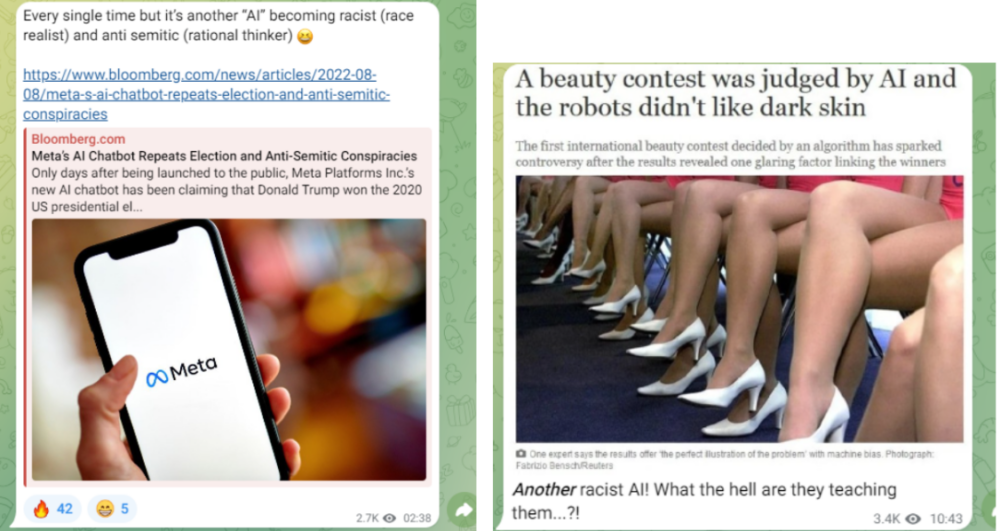Click the Bloomberg.com source label

(78, 139)
